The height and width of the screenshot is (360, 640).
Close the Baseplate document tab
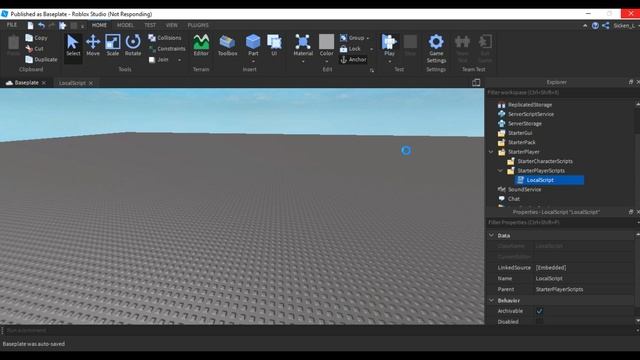click(x=44, y=83)
